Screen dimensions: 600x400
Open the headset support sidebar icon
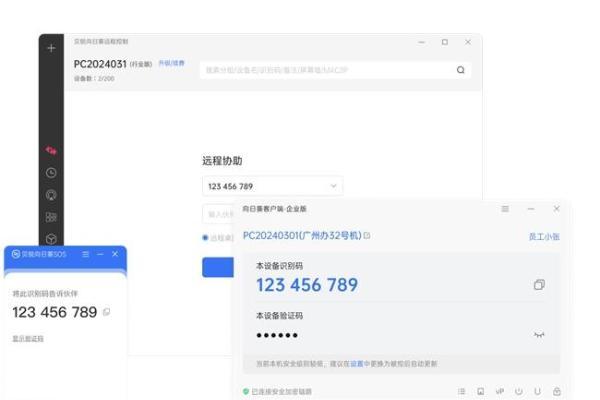click(51, 195)
